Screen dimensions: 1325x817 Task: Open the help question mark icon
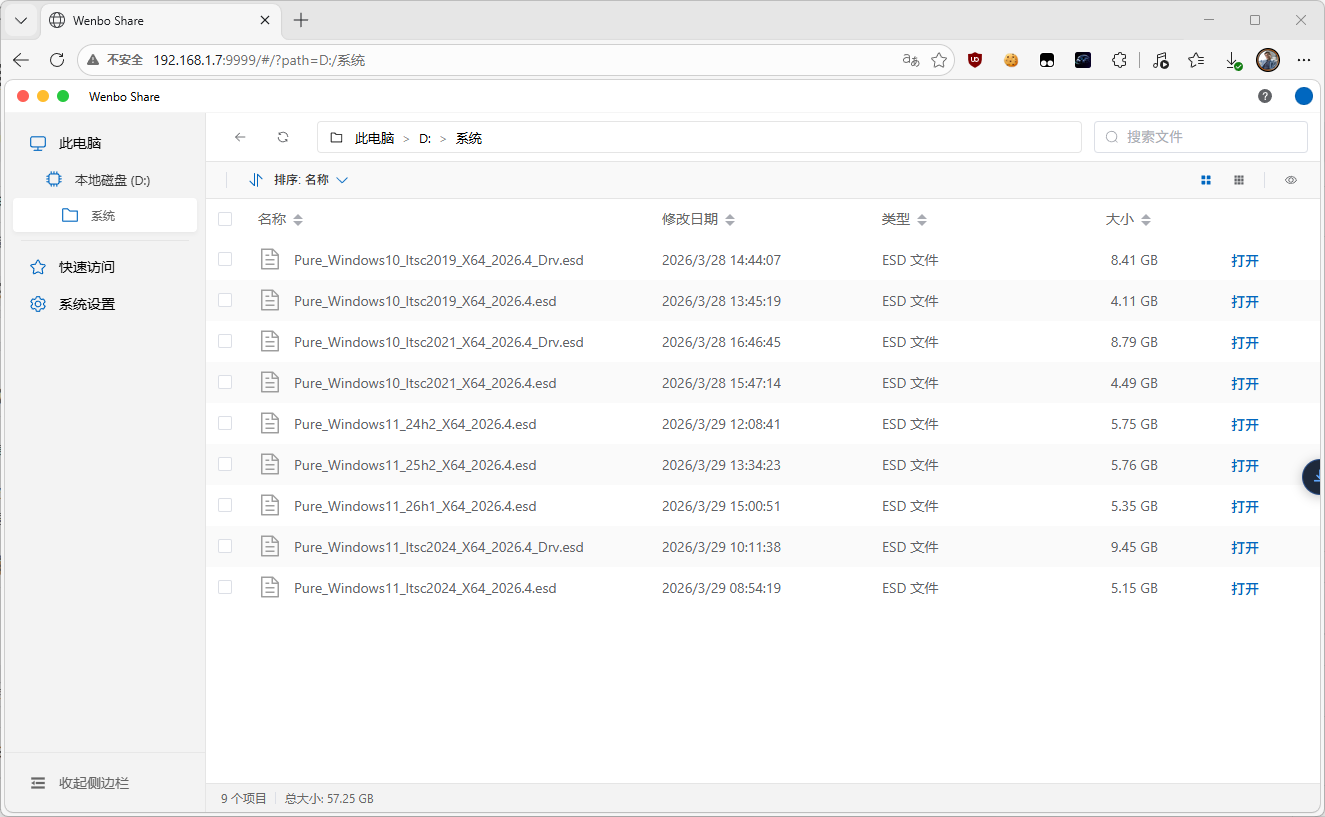(1265, 96)
